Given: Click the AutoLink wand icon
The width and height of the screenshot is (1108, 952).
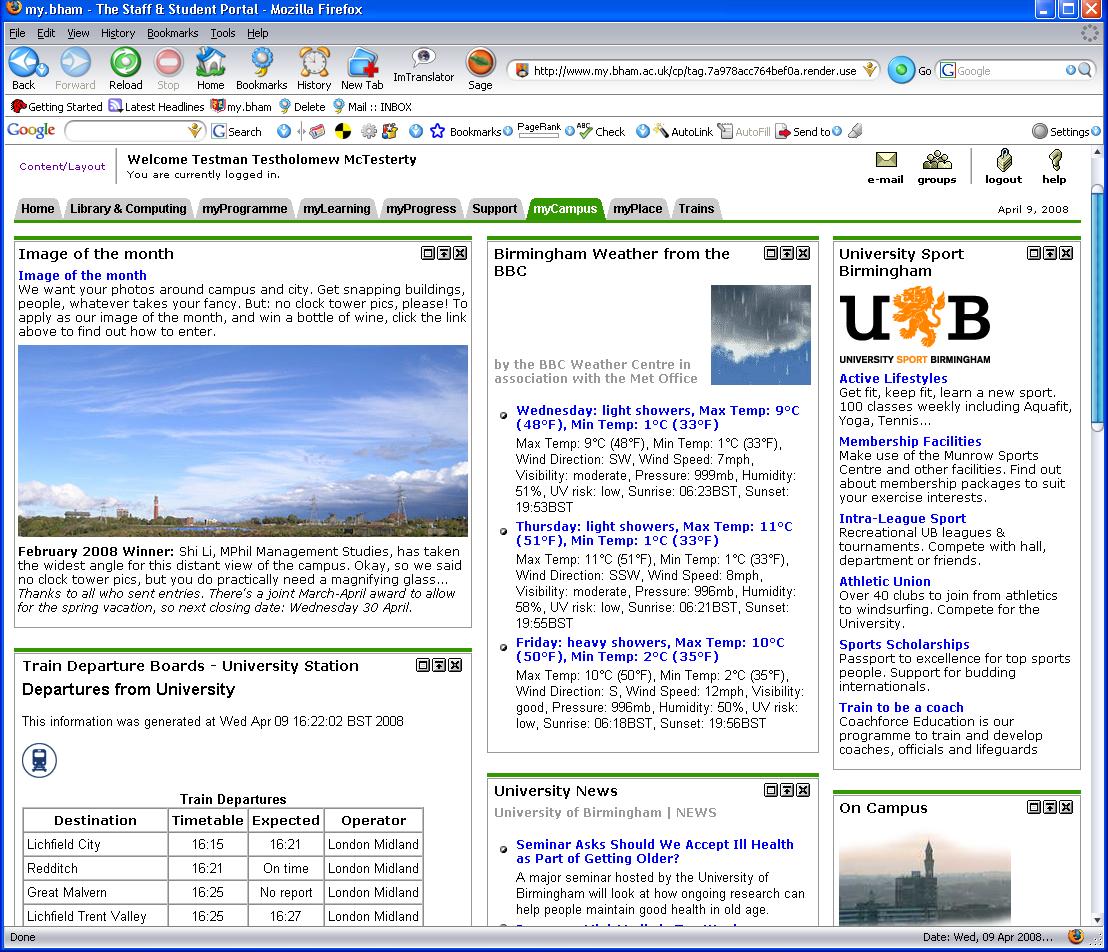Looking at the screenshot, I should tap(661, 131).
